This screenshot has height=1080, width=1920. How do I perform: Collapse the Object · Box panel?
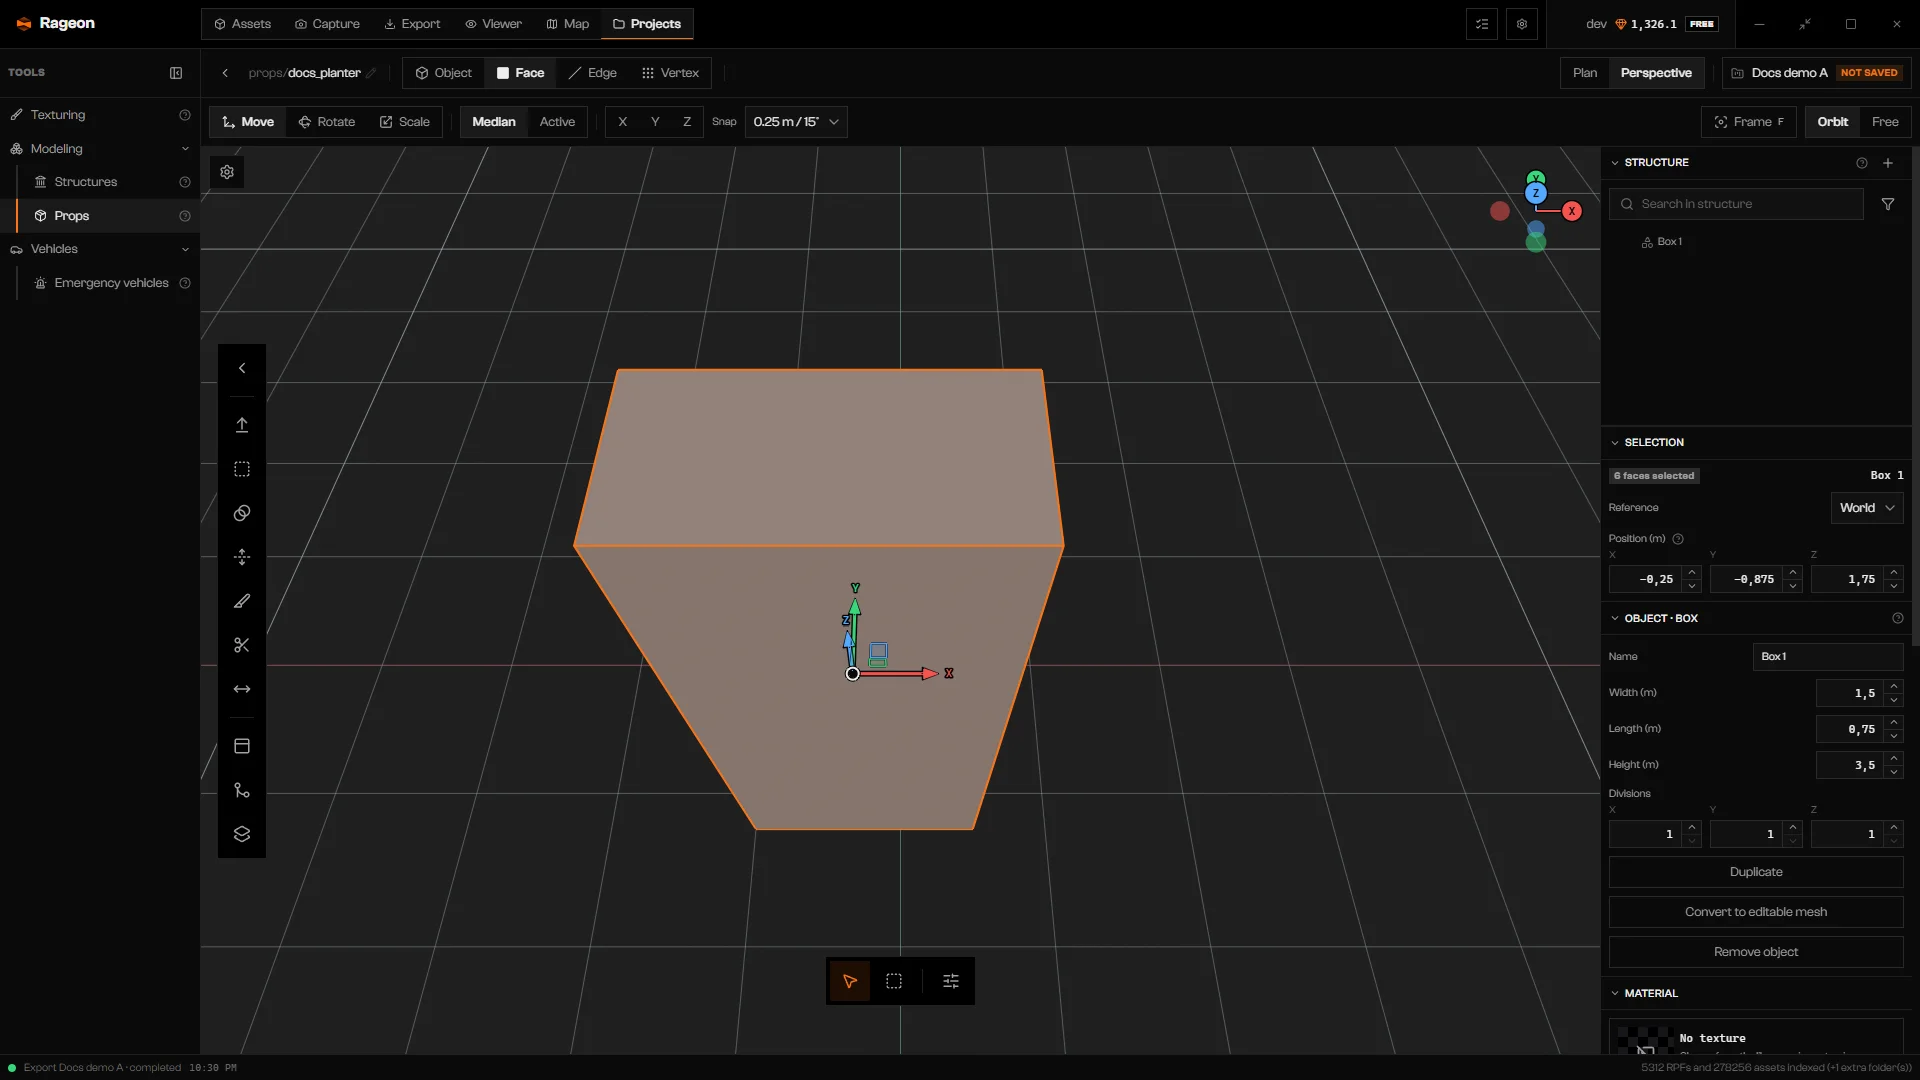pyautogui.click(x=1615, y=618)
